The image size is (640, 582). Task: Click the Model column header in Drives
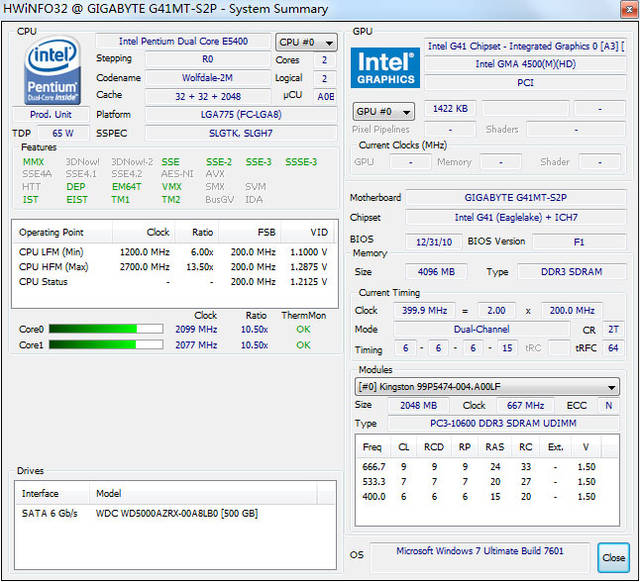(x=203, y=493)
